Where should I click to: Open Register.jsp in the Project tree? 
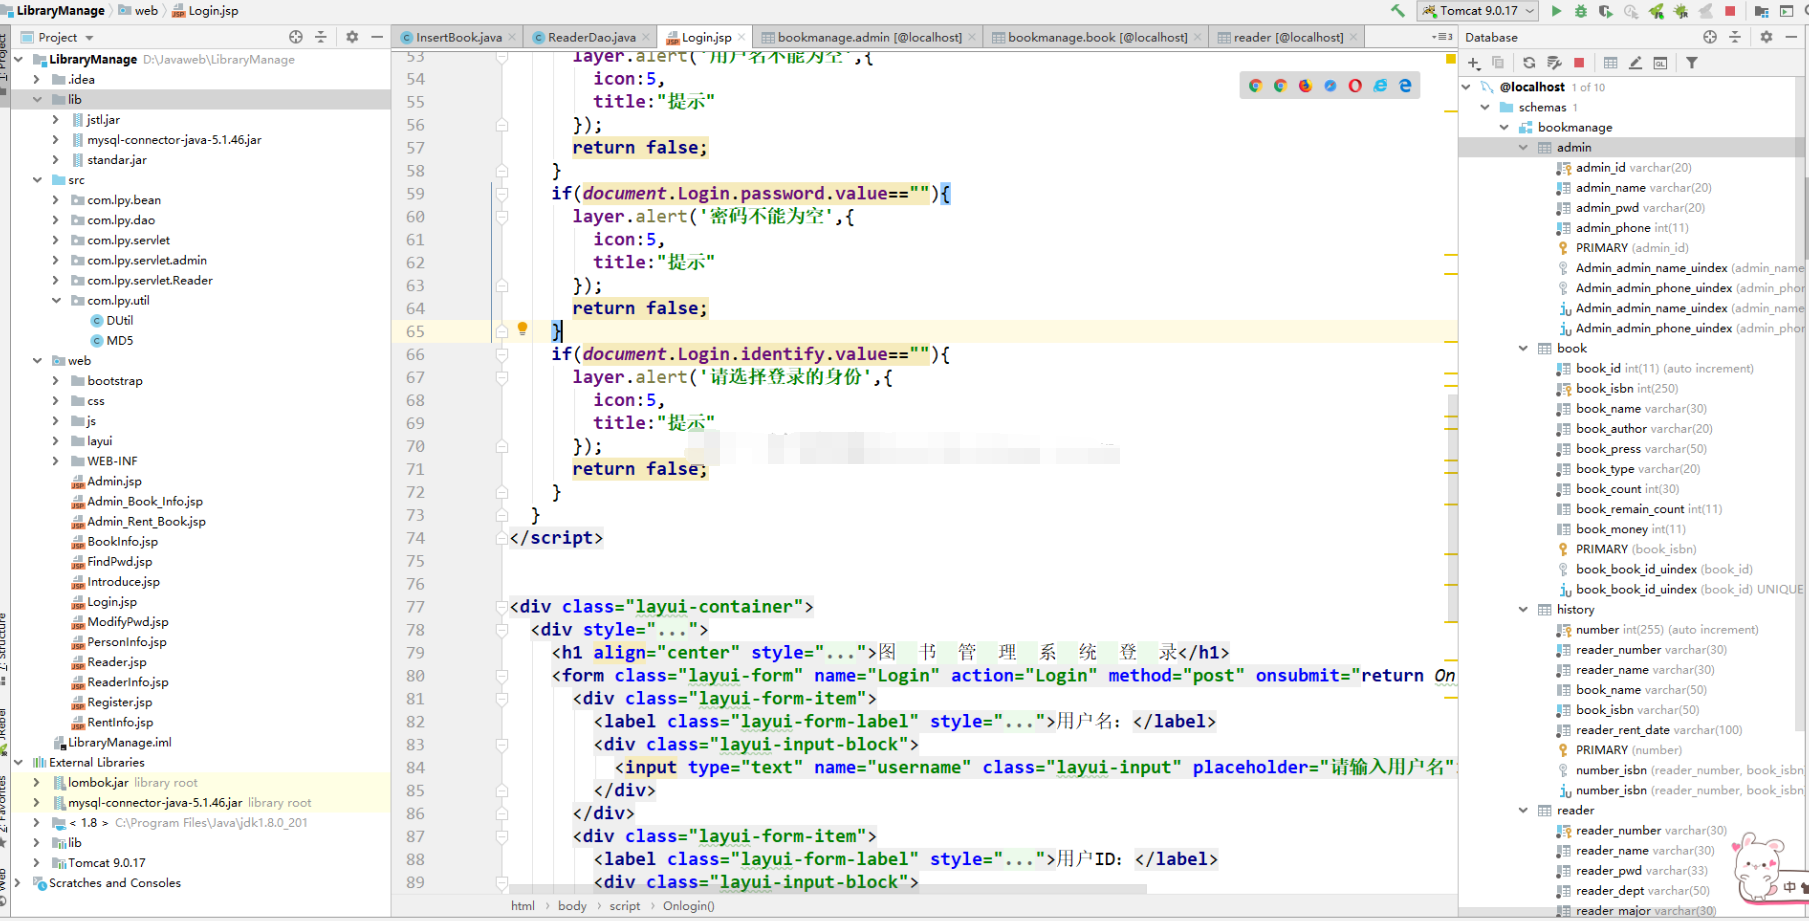point(119,702)
